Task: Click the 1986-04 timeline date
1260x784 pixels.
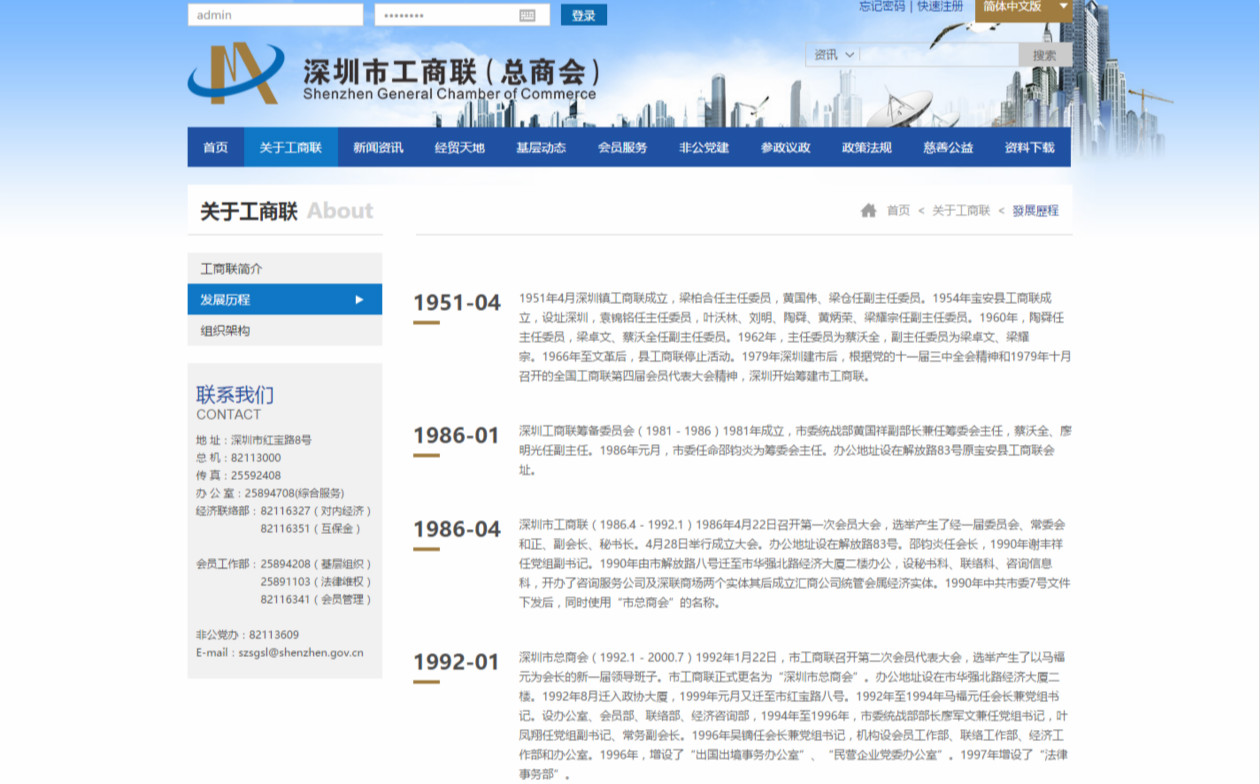Action: [x=457, y=529]
